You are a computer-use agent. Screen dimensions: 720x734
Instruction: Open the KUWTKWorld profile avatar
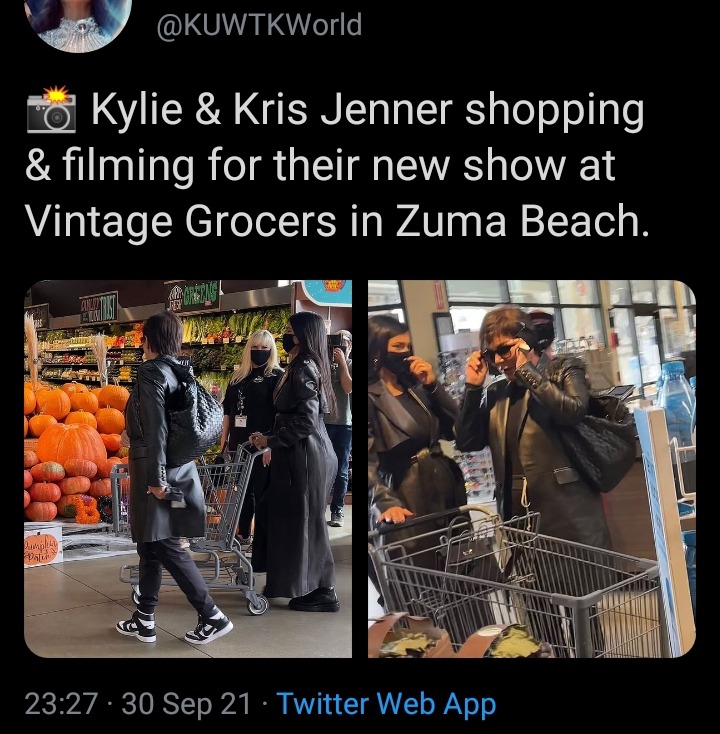[x=80, y=21]
